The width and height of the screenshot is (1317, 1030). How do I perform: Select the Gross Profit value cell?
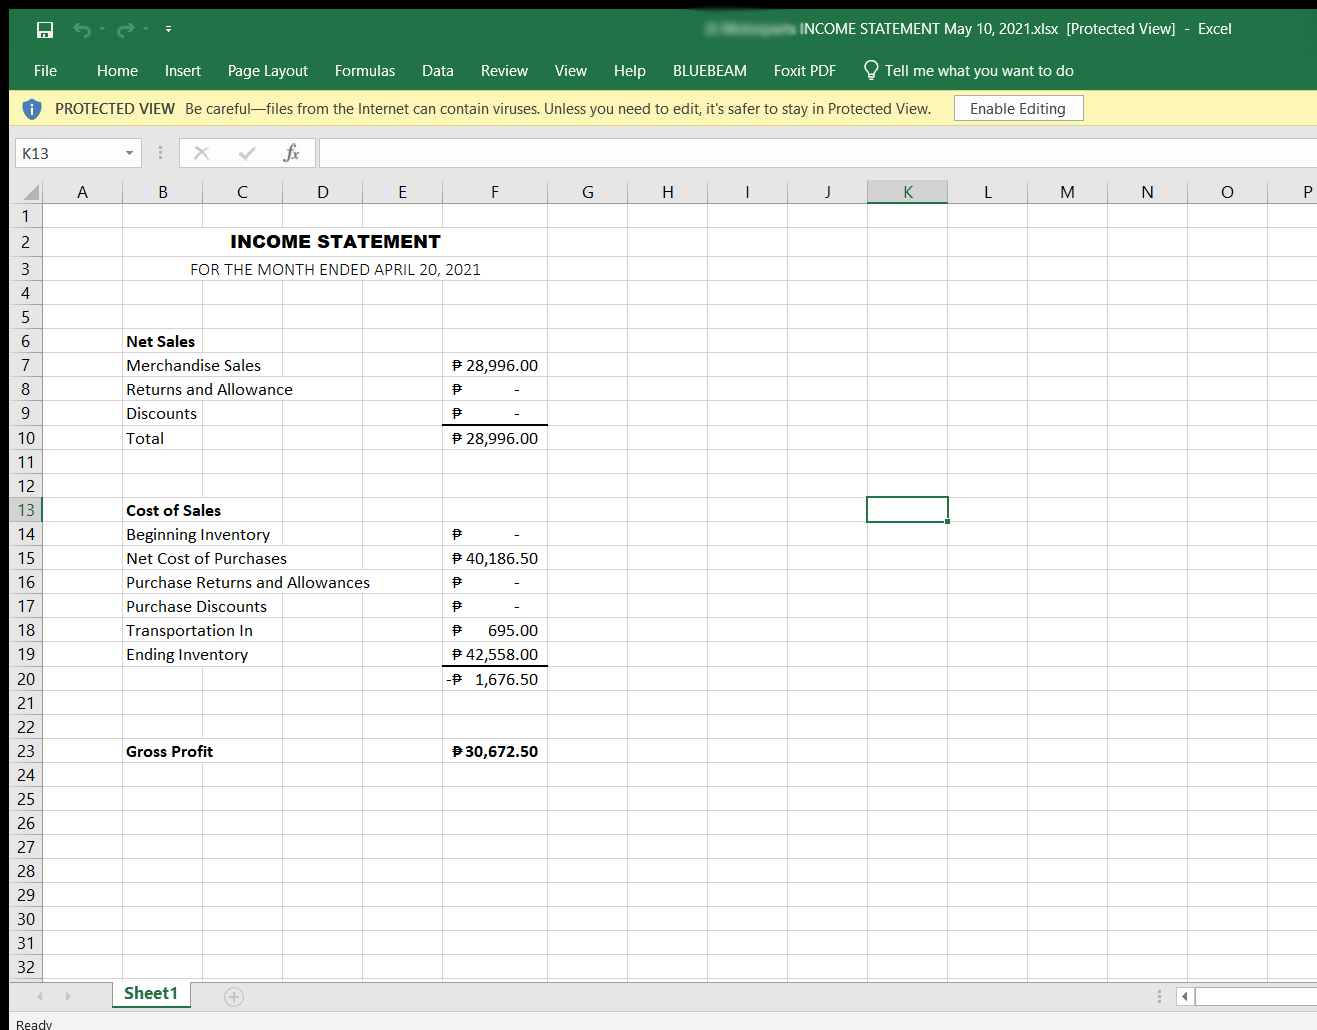point(495,751)
